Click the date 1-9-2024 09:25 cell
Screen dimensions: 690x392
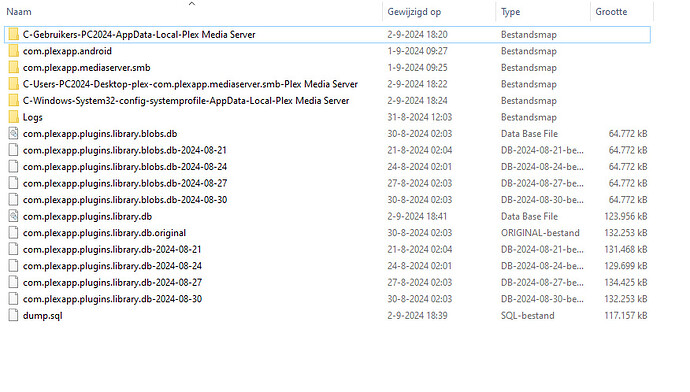pos(417,67)
